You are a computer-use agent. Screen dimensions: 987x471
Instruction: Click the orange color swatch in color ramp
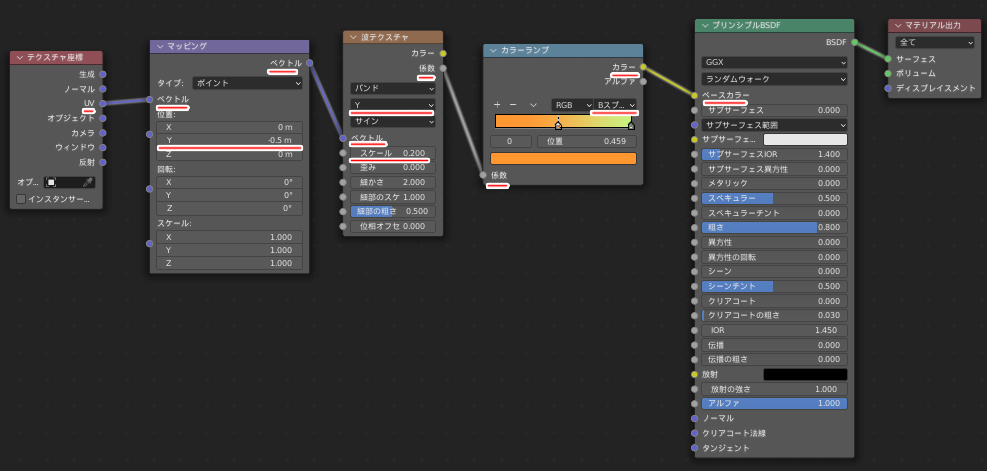(x=563, y=158)
